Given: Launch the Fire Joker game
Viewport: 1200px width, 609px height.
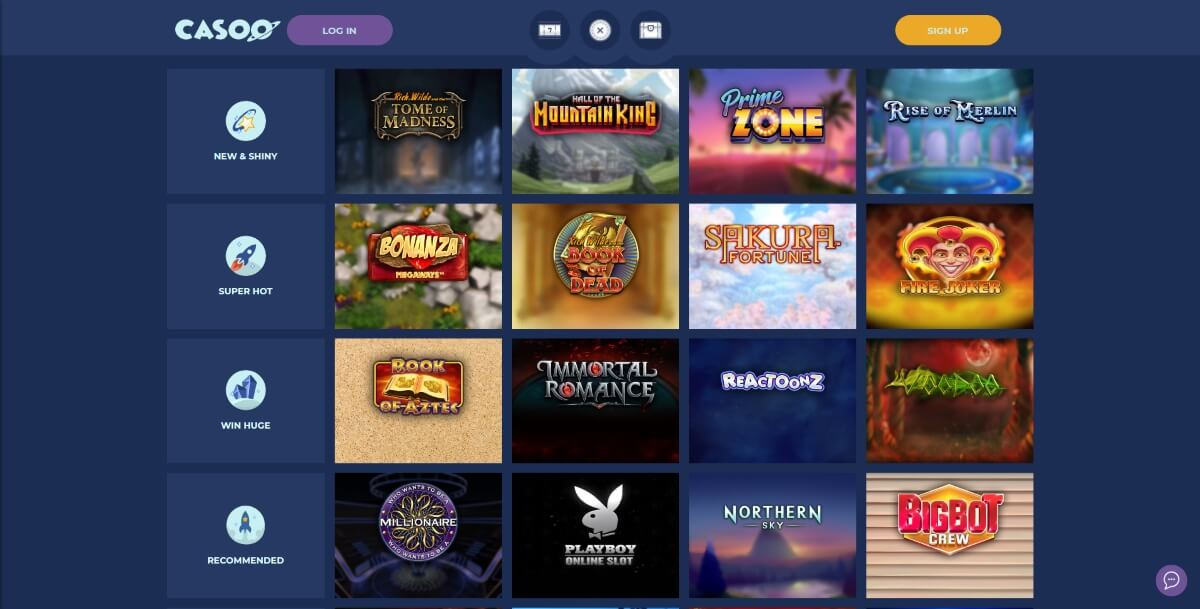Looking at the screenshot, I should click(x=949, y=266).
